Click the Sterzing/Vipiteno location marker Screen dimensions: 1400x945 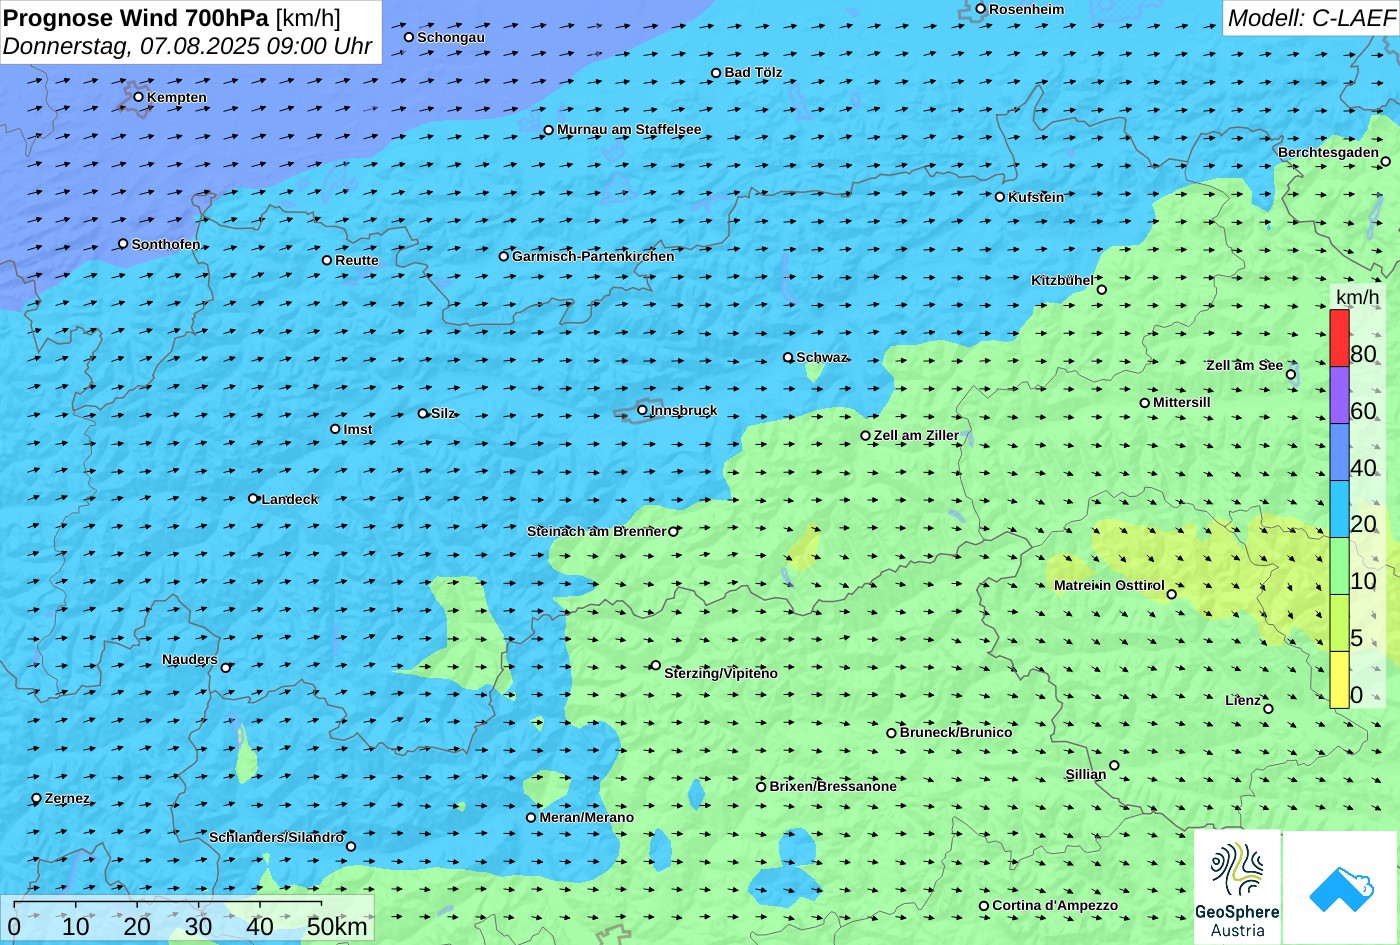[656, 665]
